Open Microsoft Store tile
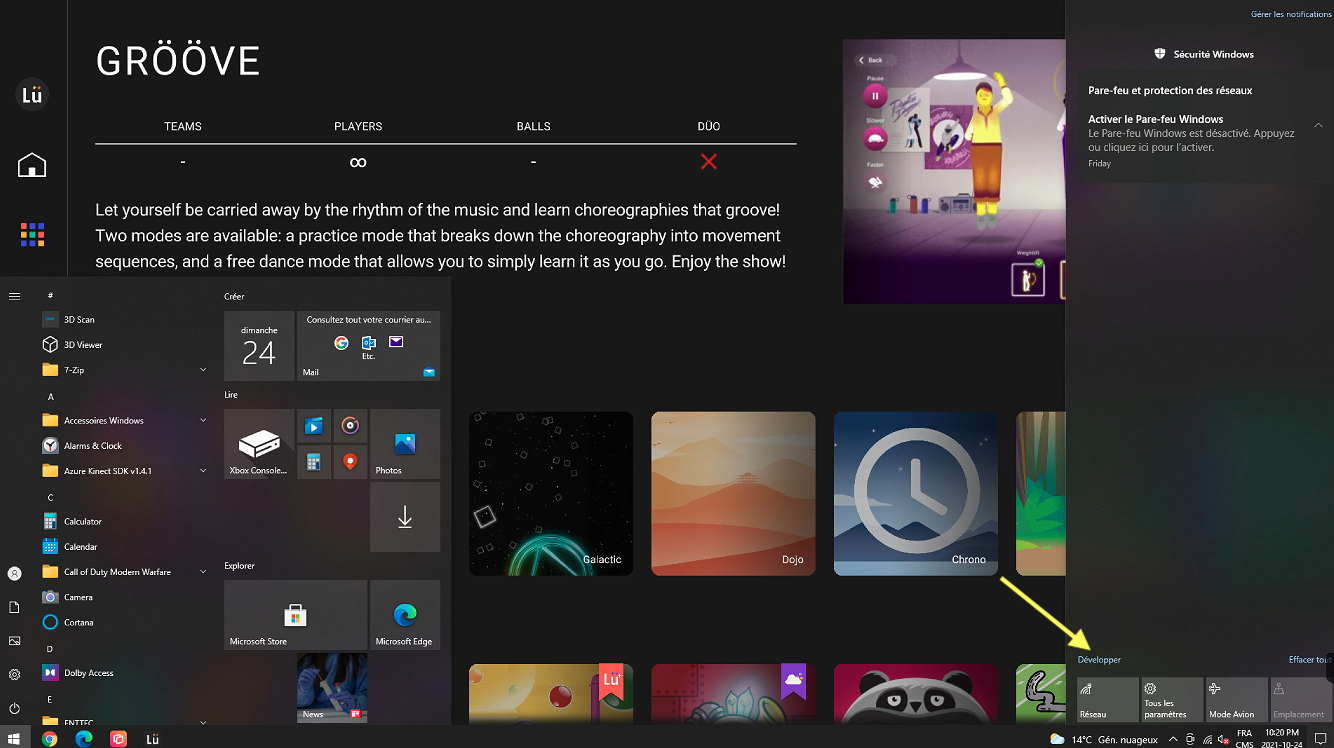Image resolution: width=1334 pixels, height=748 pixels. [295, 615]
